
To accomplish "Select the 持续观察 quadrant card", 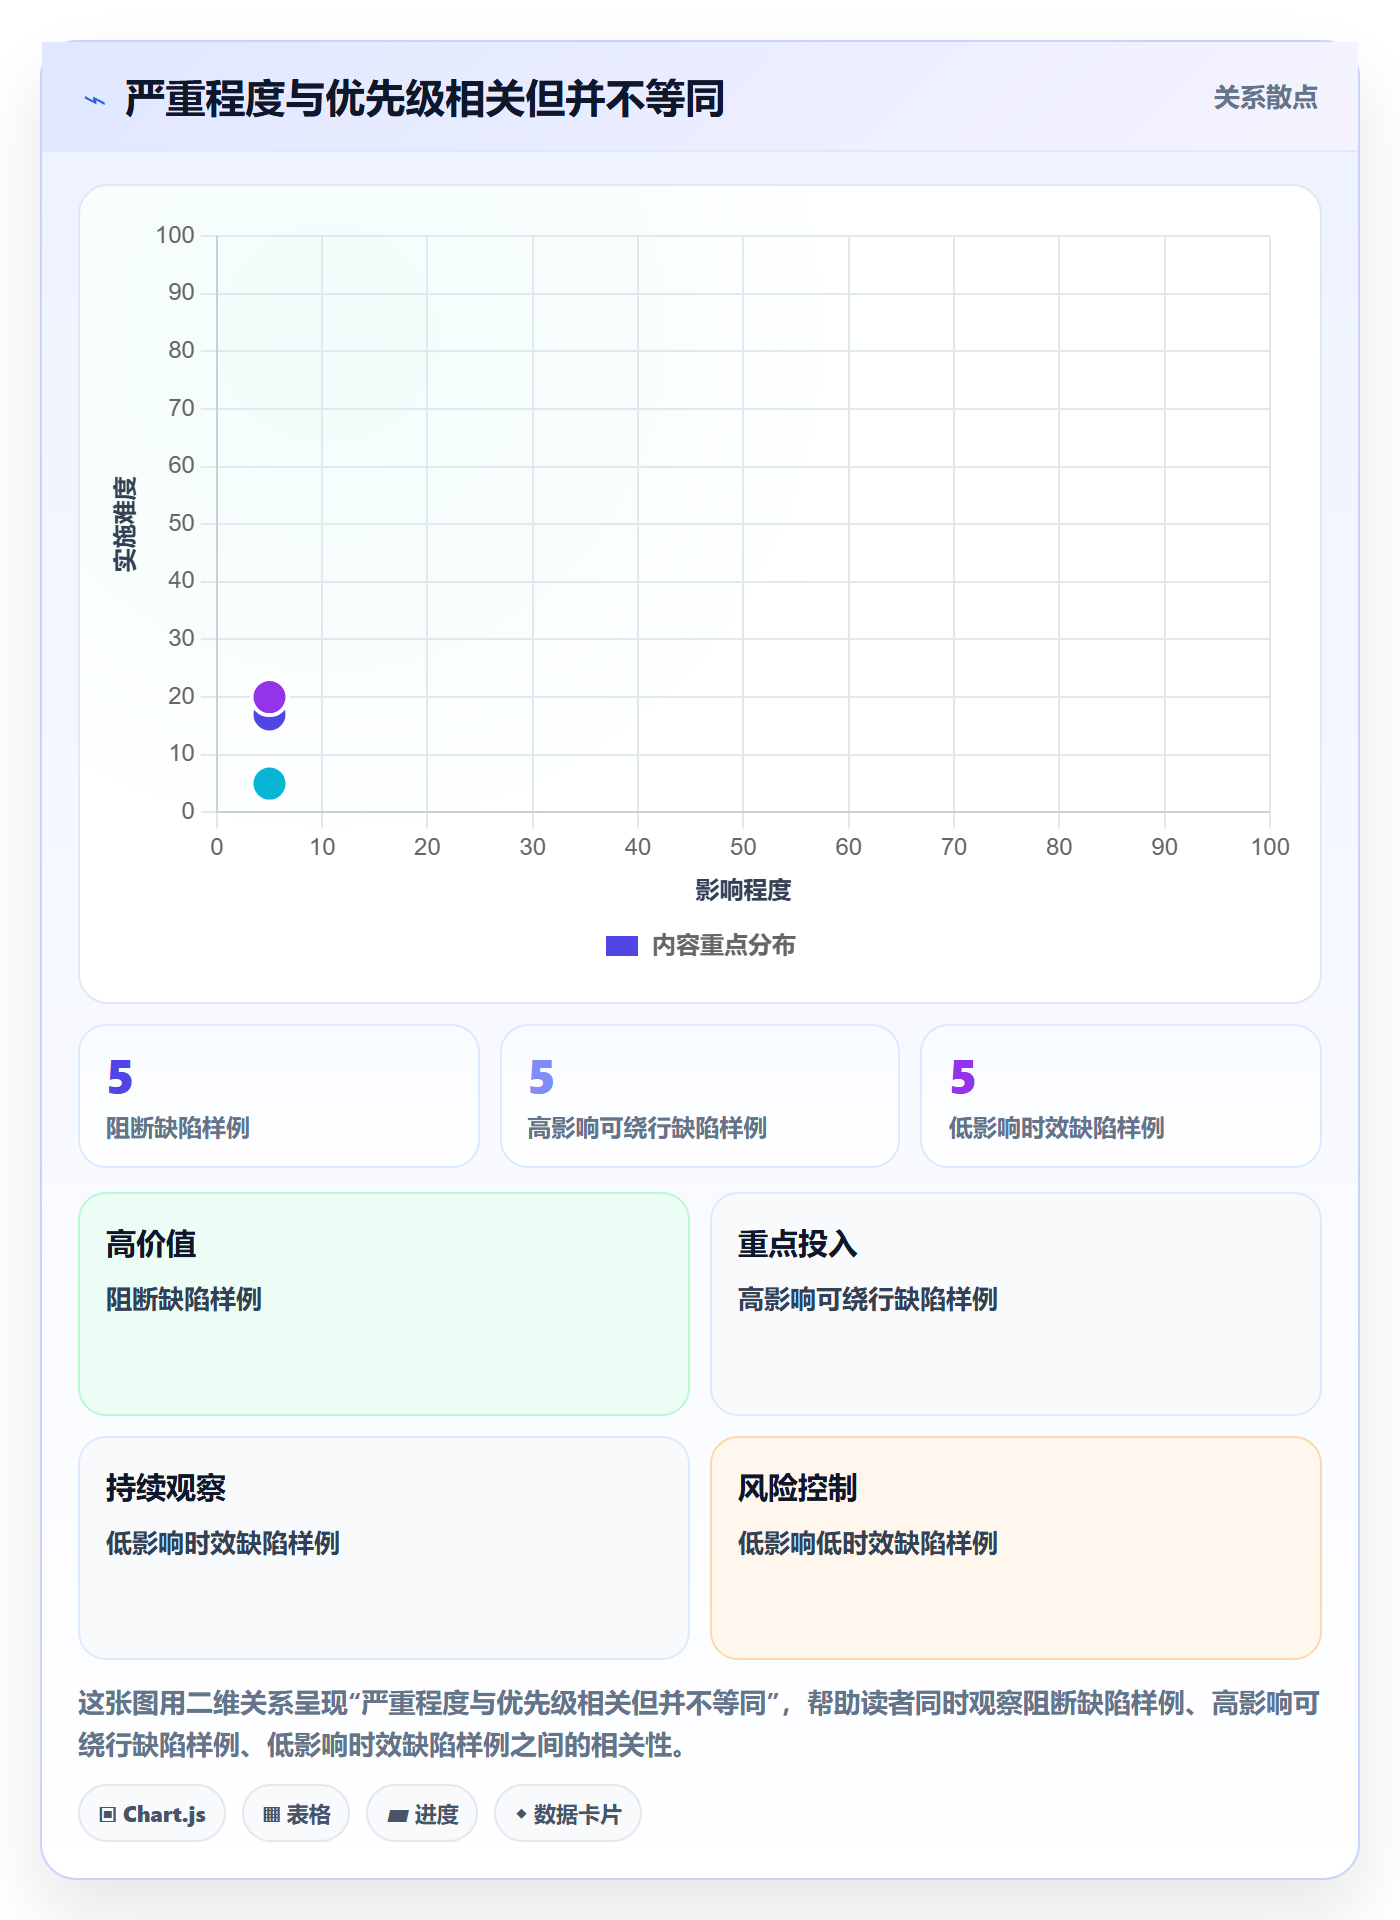I will click(384, 1548).
